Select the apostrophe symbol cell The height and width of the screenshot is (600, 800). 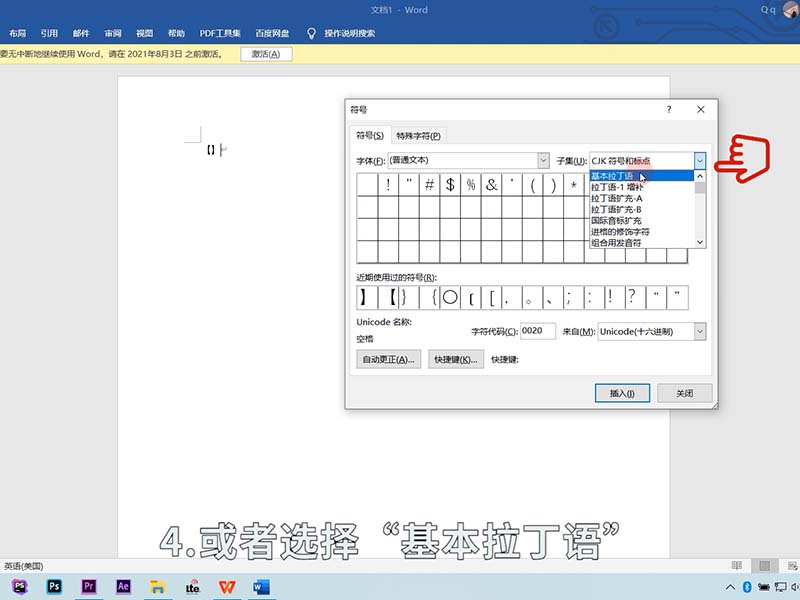point(512,185)
